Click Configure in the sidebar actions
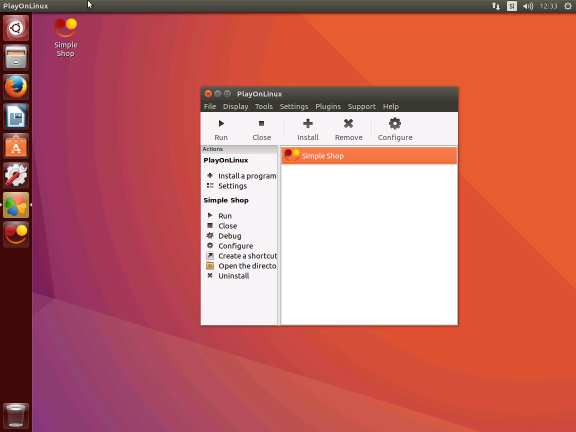 tap(230, 246)
